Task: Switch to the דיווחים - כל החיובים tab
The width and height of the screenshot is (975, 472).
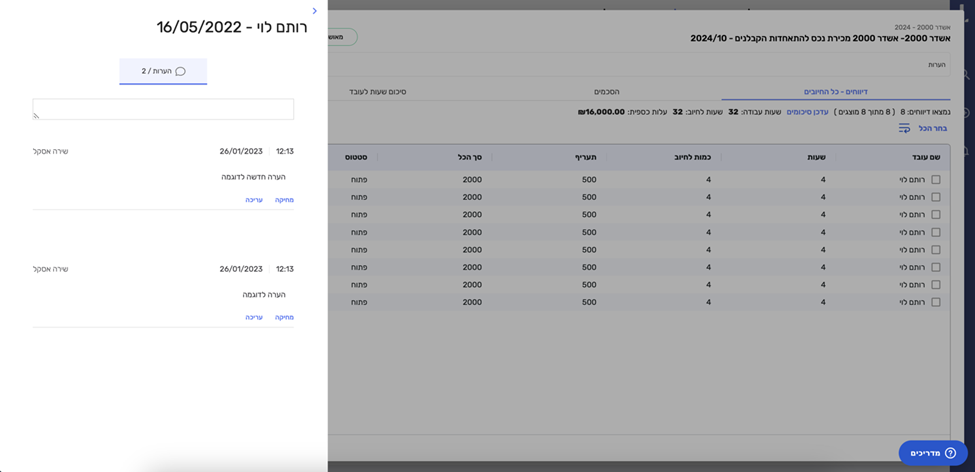Action: click(x=835, y=91)
